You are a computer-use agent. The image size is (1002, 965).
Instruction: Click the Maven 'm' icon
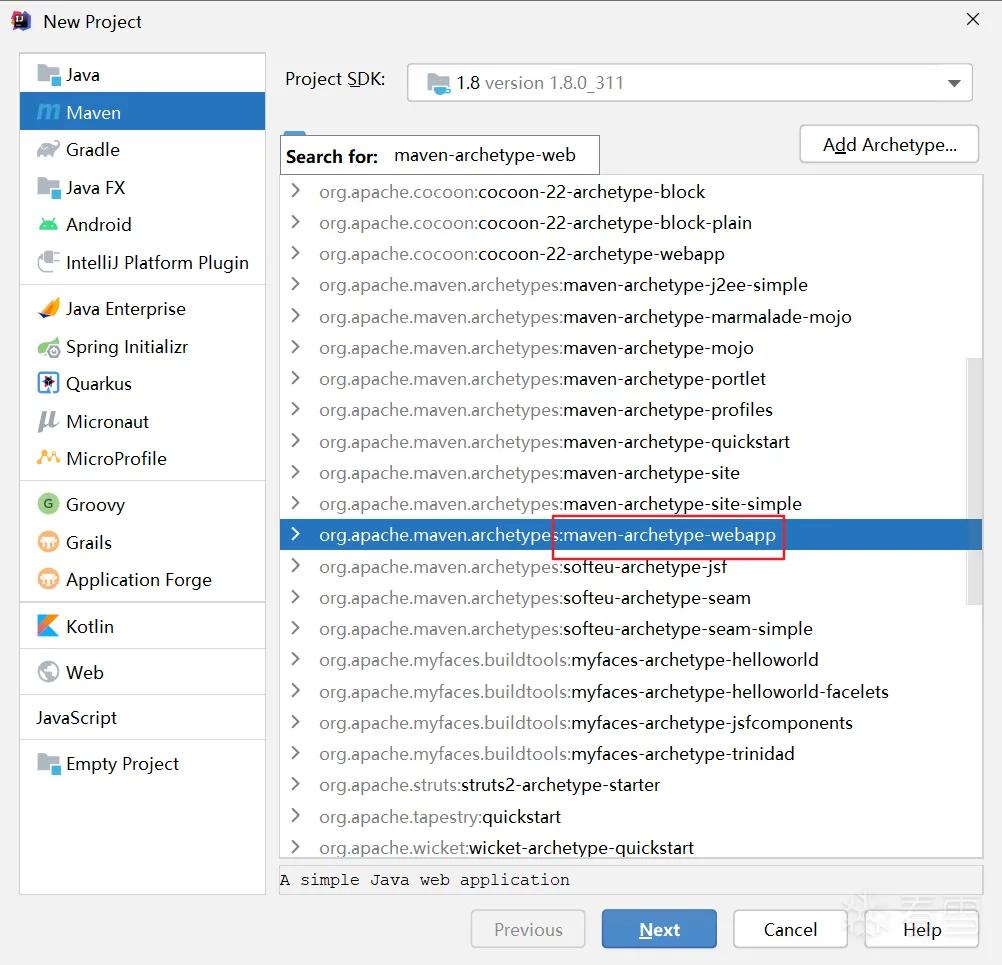coord(49,112)
